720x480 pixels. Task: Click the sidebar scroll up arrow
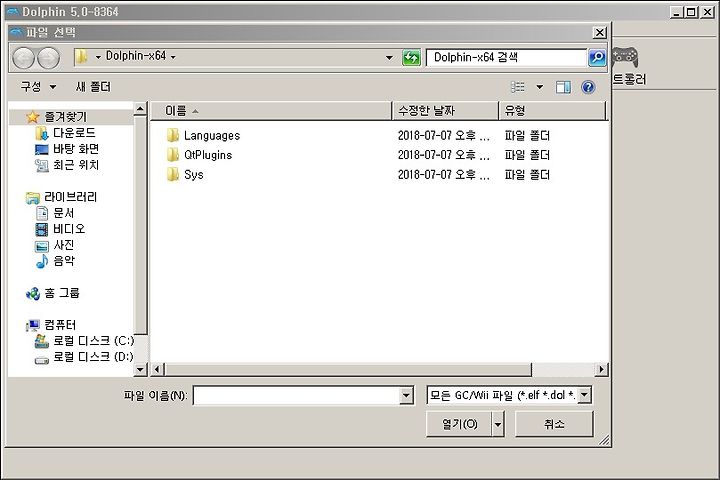tap(140, 109)
